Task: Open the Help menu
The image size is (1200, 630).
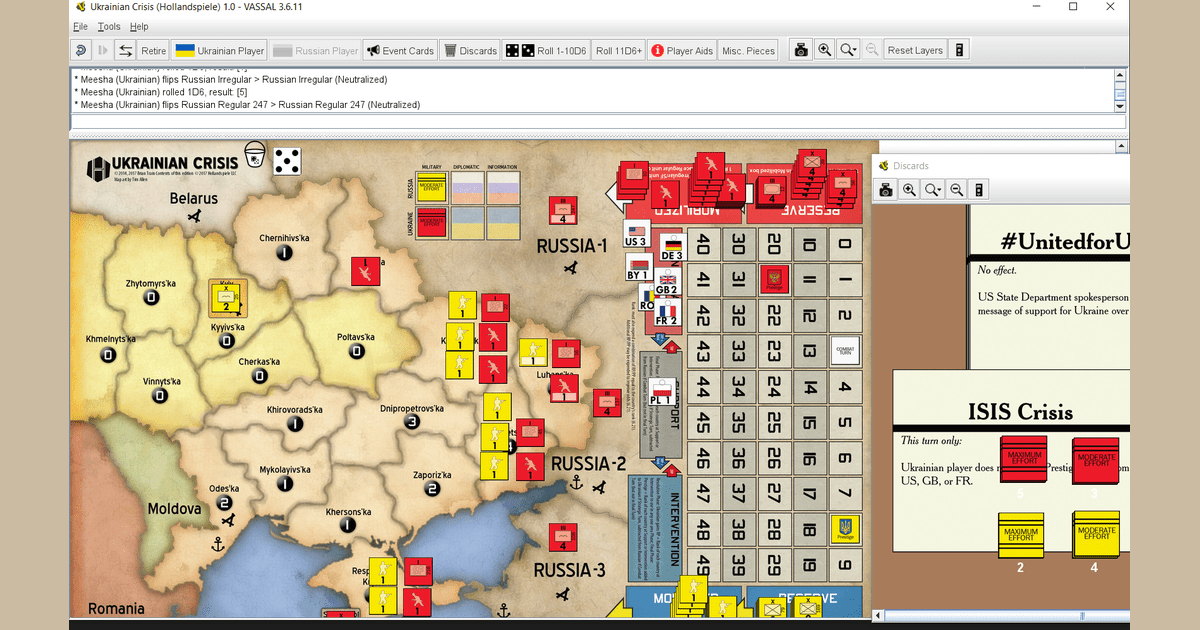Action: click(139, 26)
